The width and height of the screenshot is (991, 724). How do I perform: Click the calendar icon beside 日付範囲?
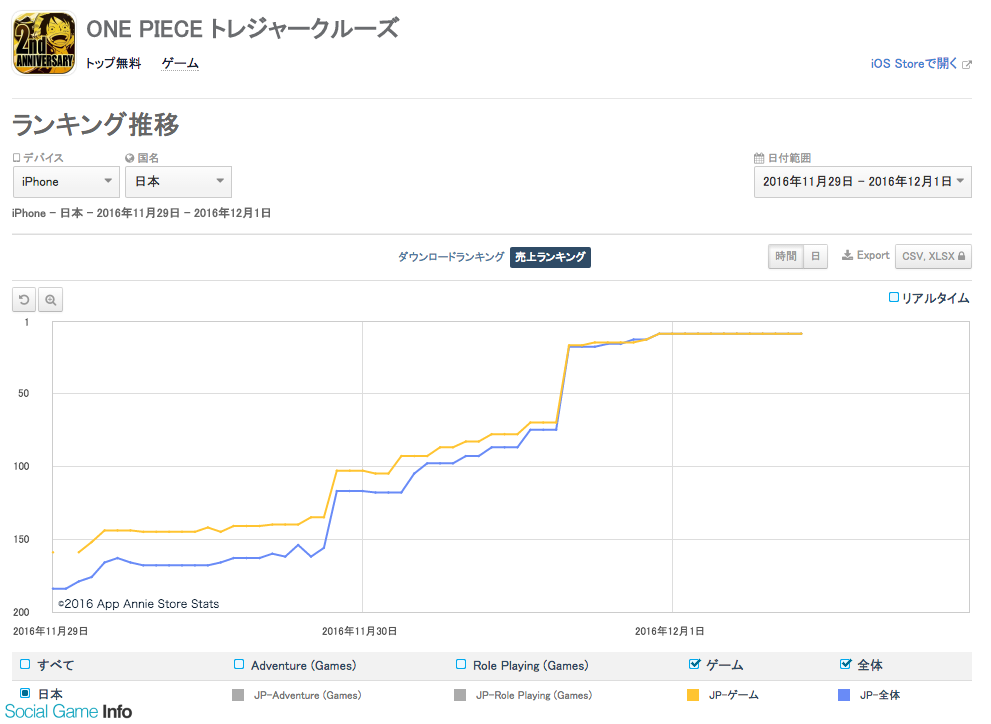coord(759,158)
